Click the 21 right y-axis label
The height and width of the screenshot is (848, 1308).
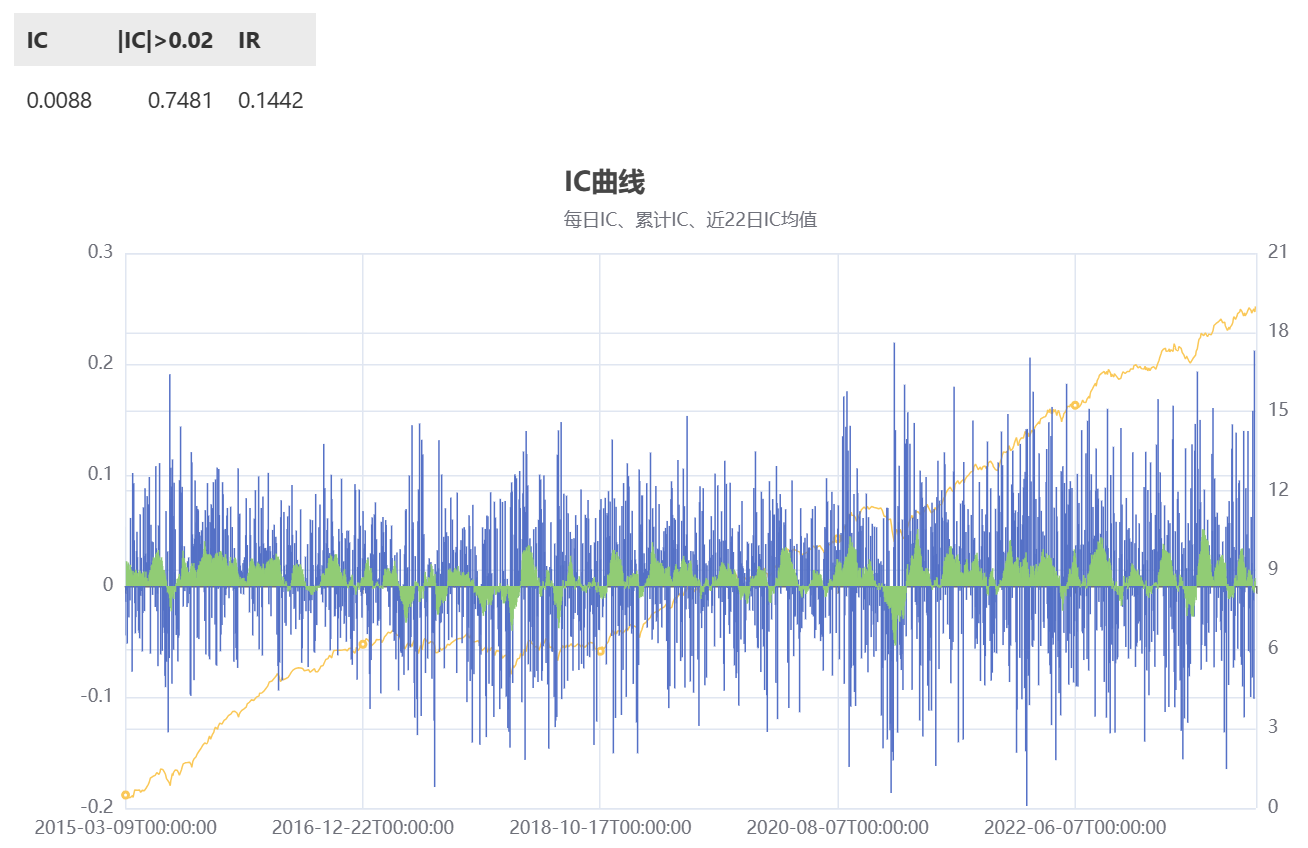click(x=1276, y=252)
